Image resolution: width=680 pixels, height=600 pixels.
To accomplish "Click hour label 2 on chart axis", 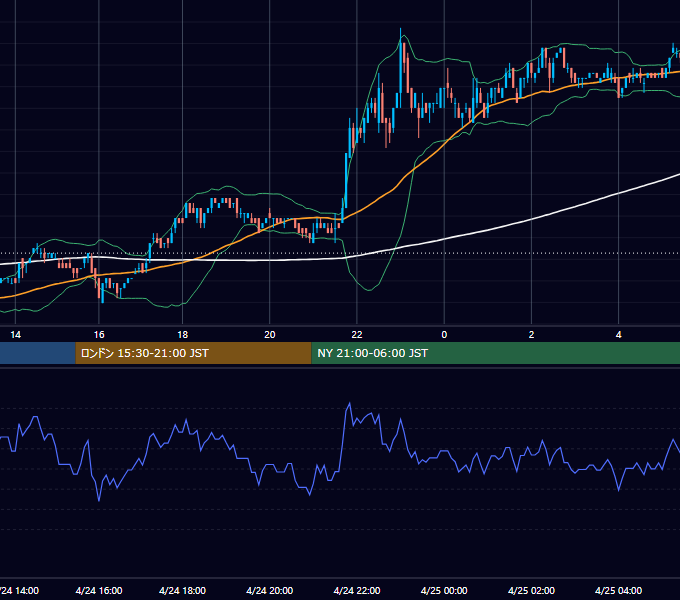I will click(531, 334).
